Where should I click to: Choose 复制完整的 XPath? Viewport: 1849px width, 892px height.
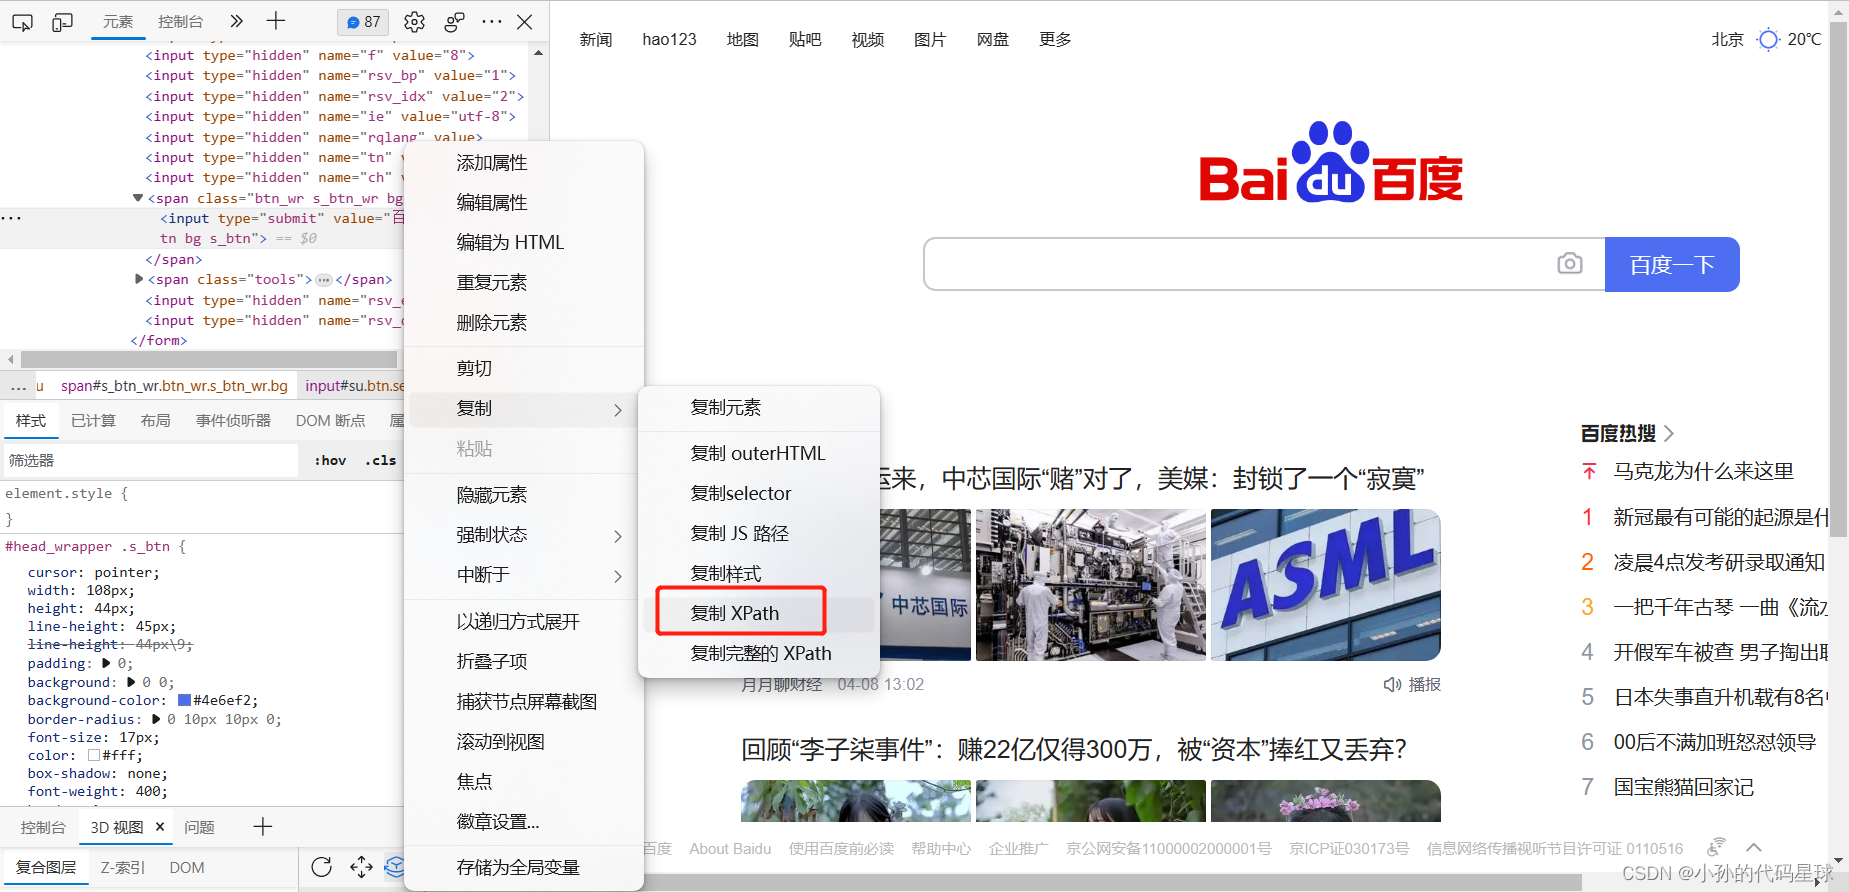759,653
